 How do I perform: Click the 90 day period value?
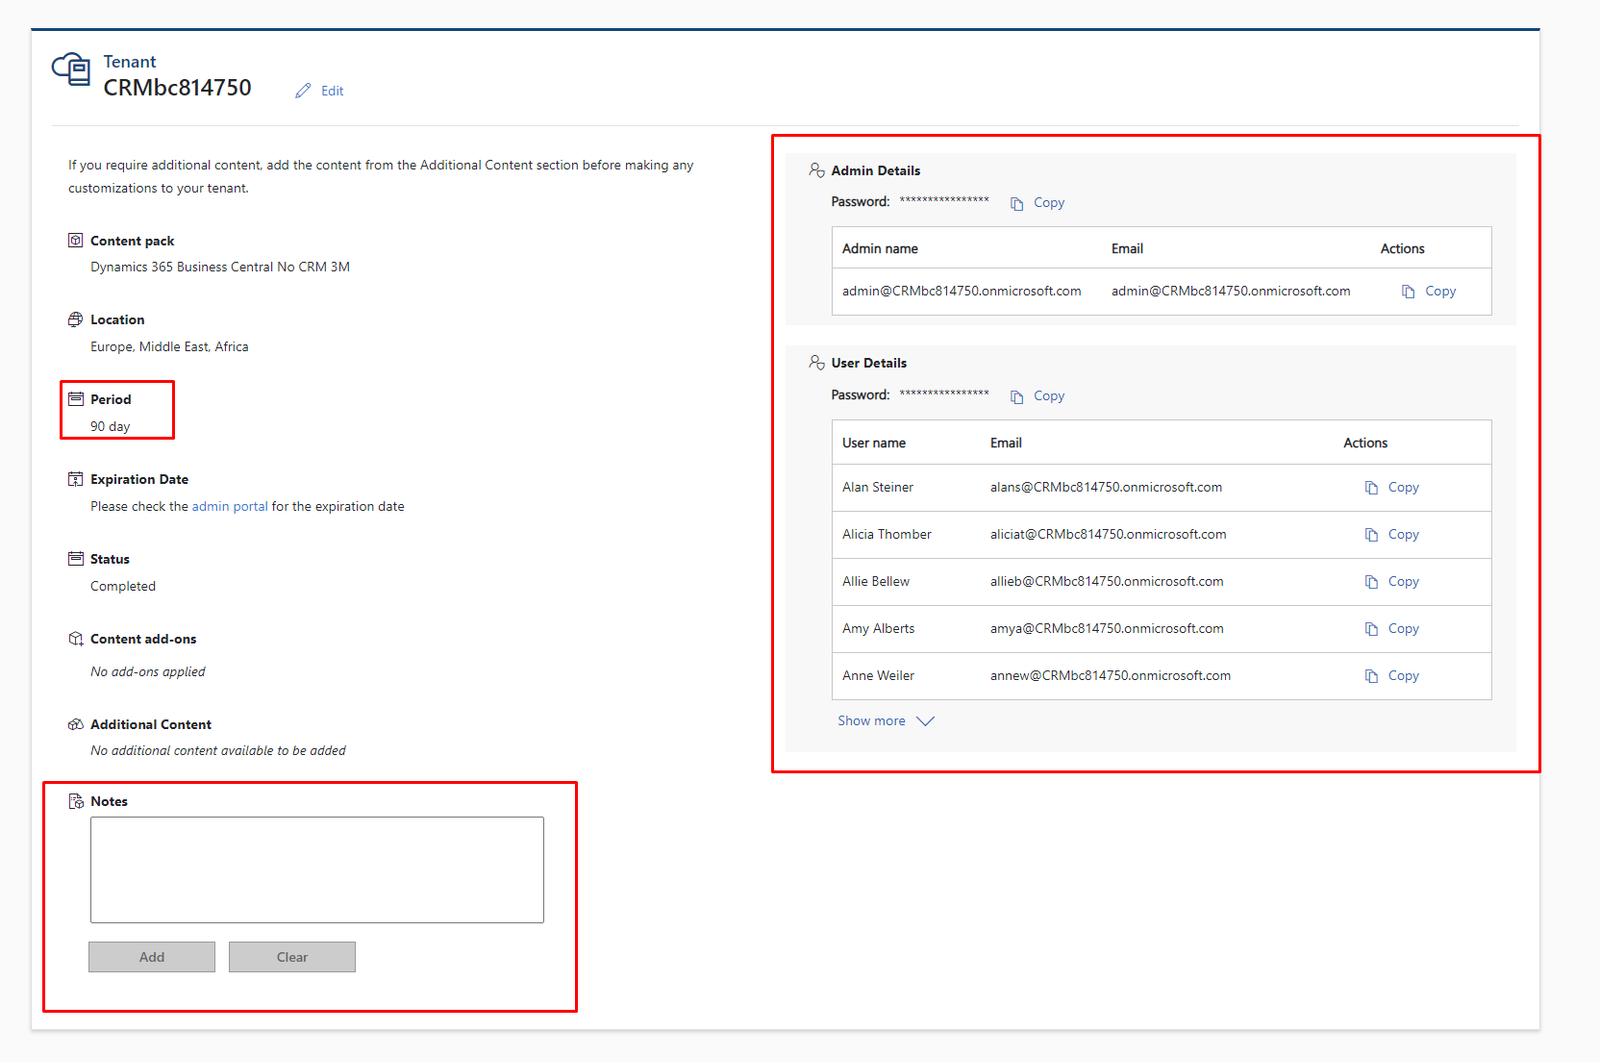(x=110, y=426)
